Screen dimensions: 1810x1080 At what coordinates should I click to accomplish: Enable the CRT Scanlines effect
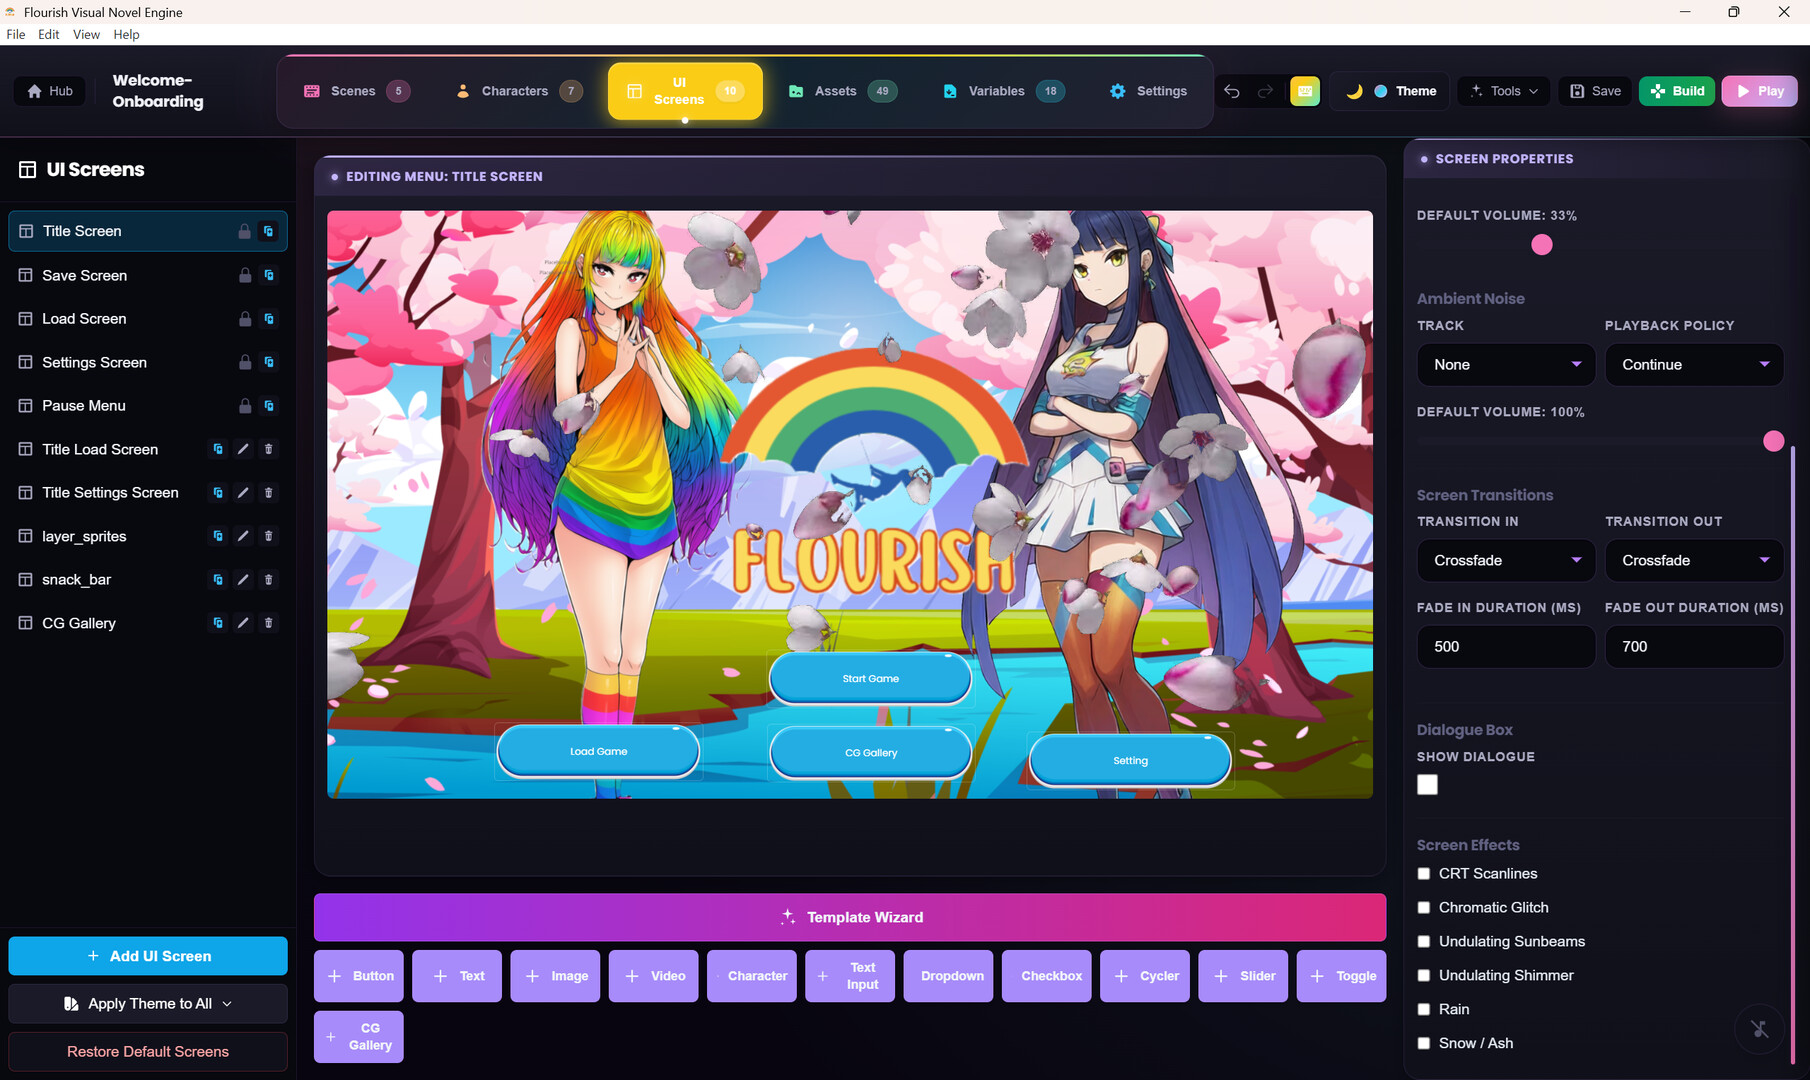pyautogui.click(x=1424, y=874)
